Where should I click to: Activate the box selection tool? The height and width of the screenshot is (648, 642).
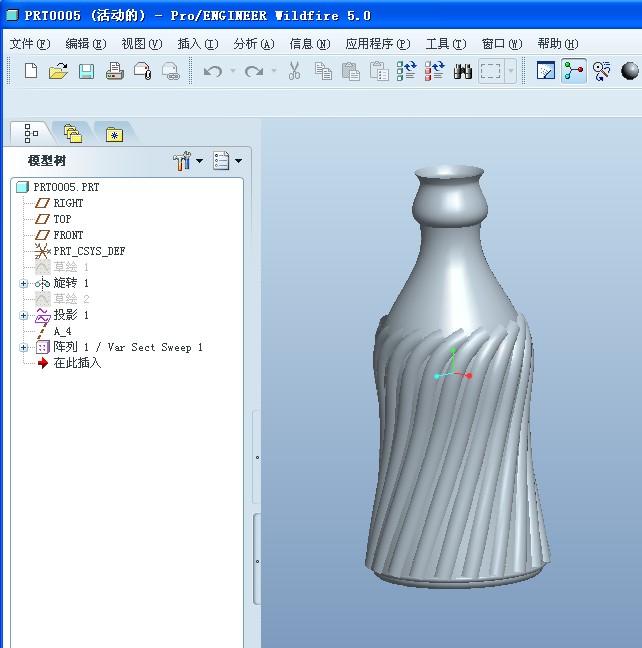click(491, 71)
